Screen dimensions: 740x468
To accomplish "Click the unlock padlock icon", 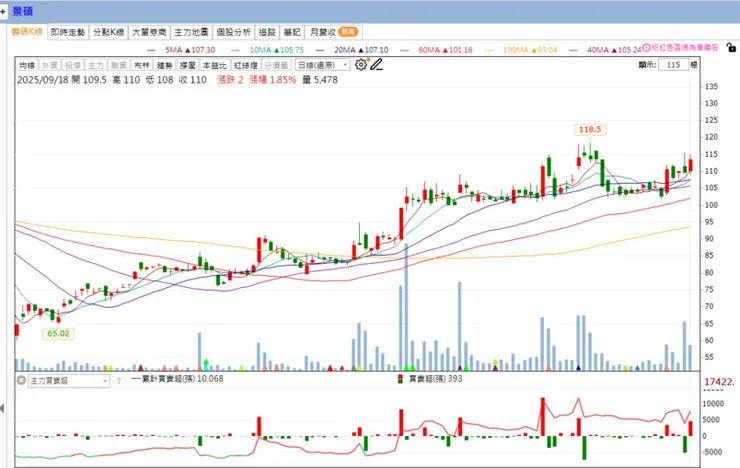I will point(731,48).
